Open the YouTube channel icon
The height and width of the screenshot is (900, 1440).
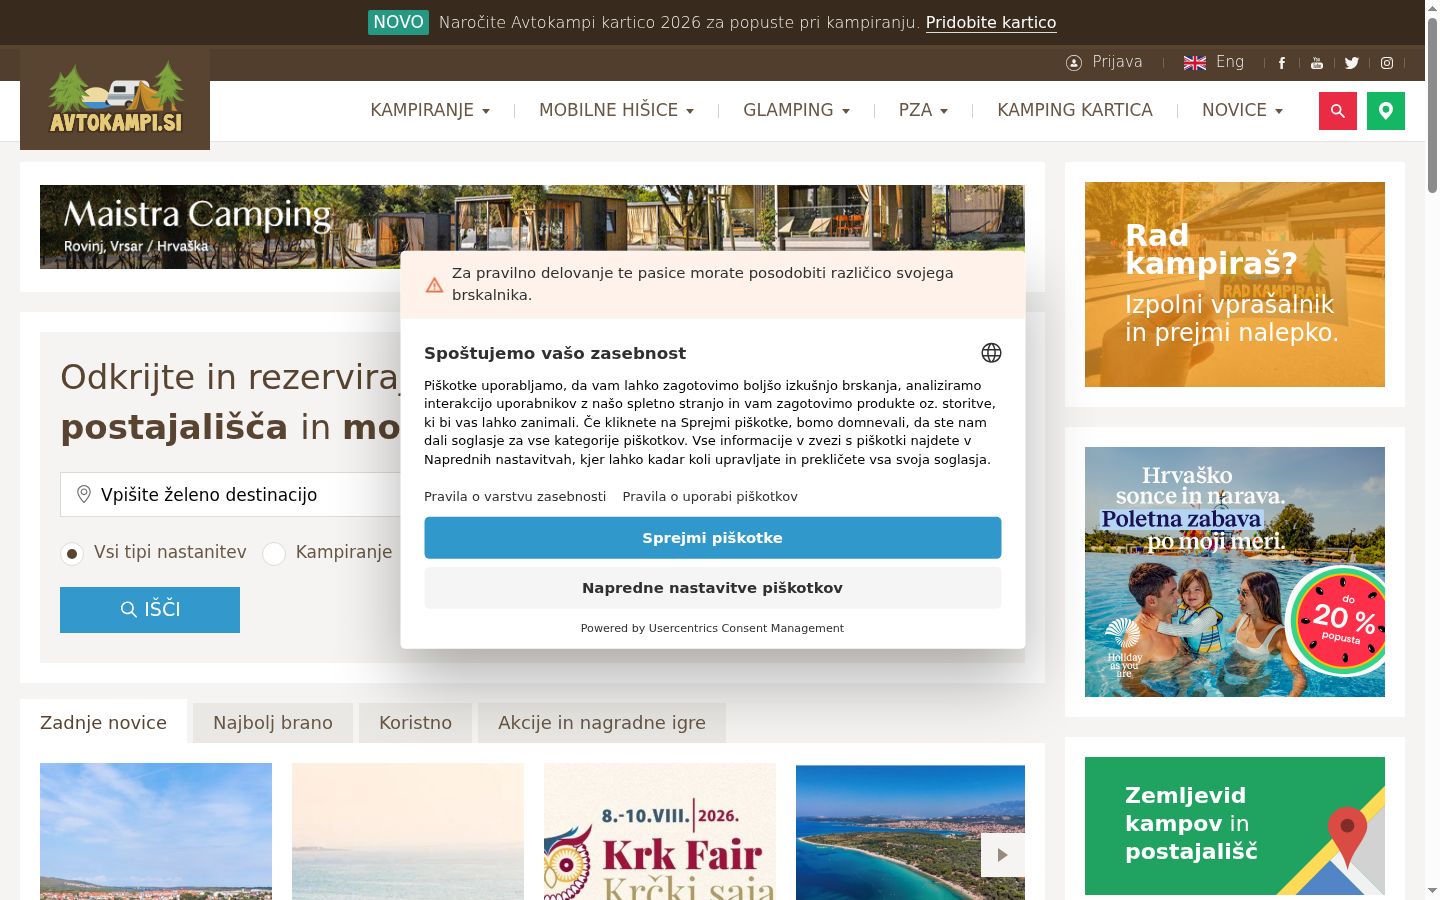click(1317, 63)
